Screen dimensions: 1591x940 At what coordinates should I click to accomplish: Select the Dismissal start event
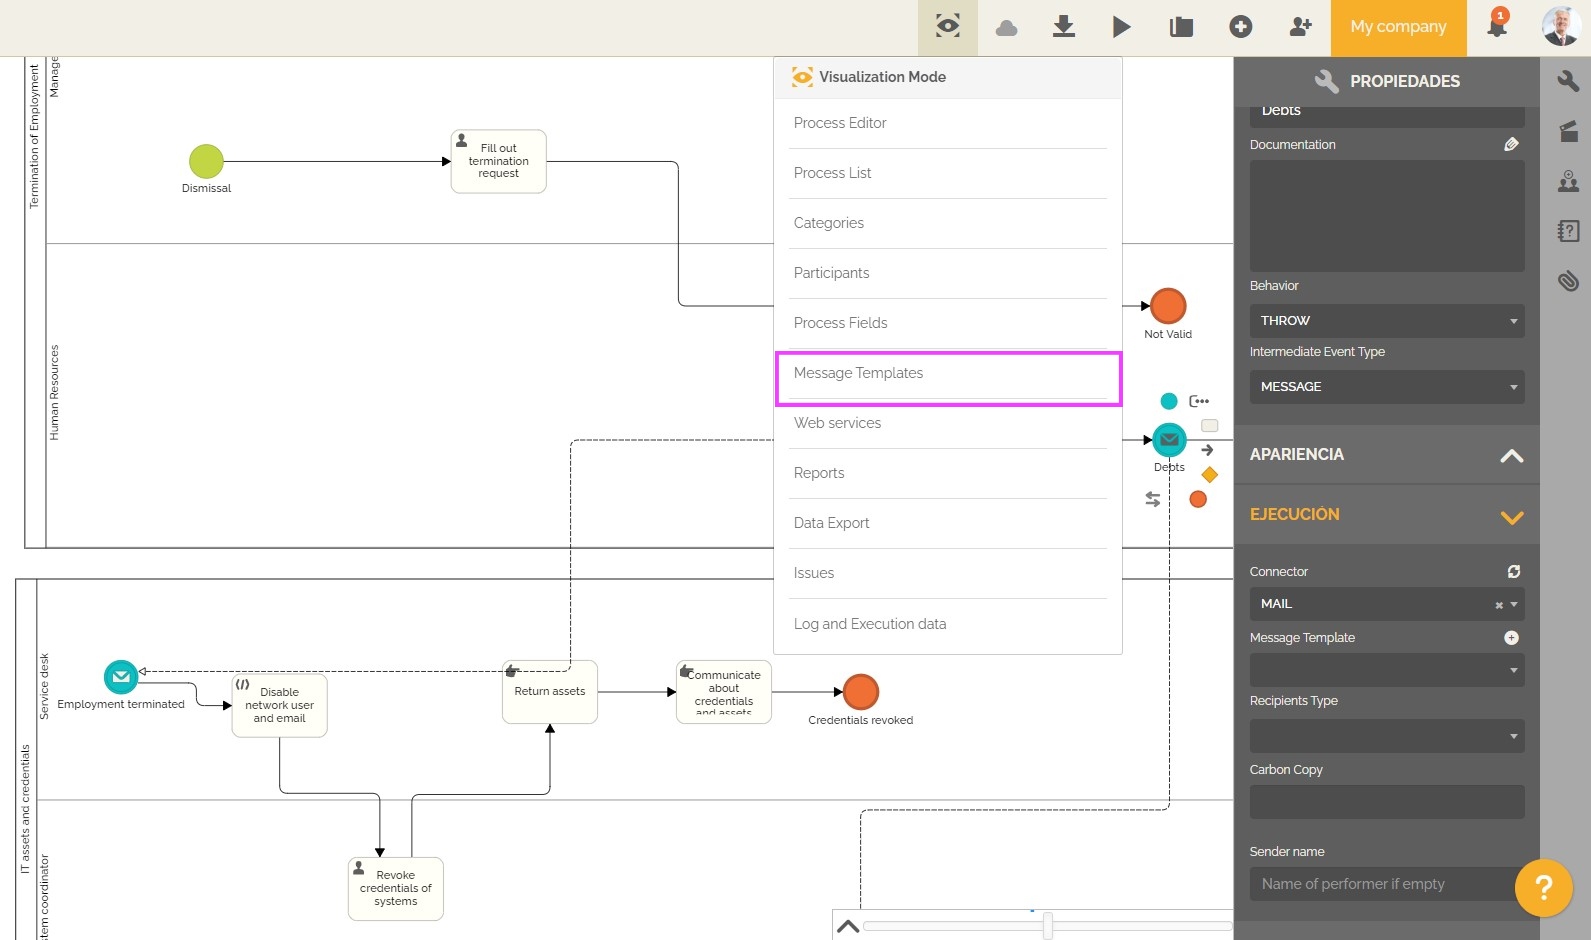(206, 161)
